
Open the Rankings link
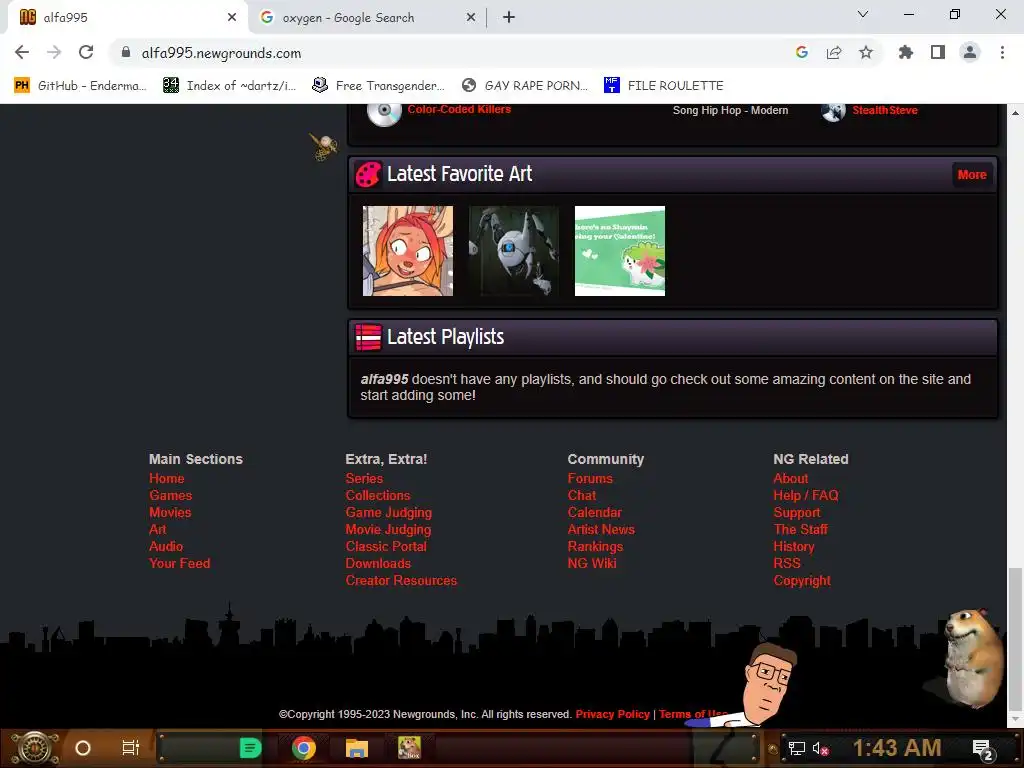pos(595,546)
